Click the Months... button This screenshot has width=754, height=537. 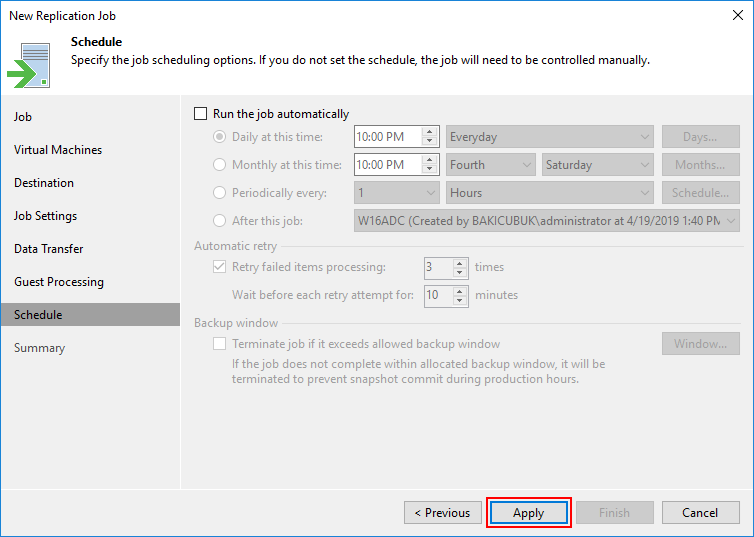click(x=701, y=165)
